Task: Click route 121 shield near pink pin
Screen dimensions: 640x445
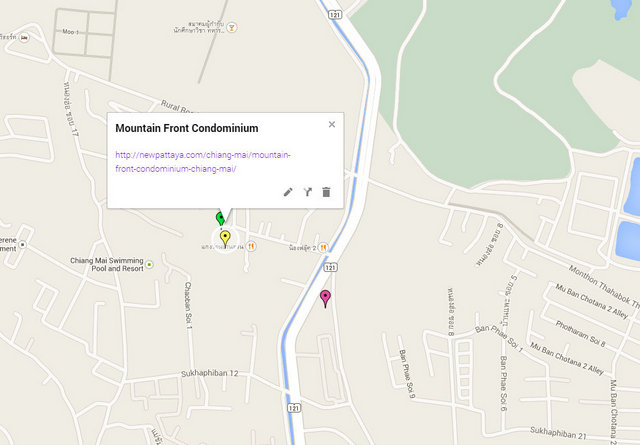Action: [331, 267]
